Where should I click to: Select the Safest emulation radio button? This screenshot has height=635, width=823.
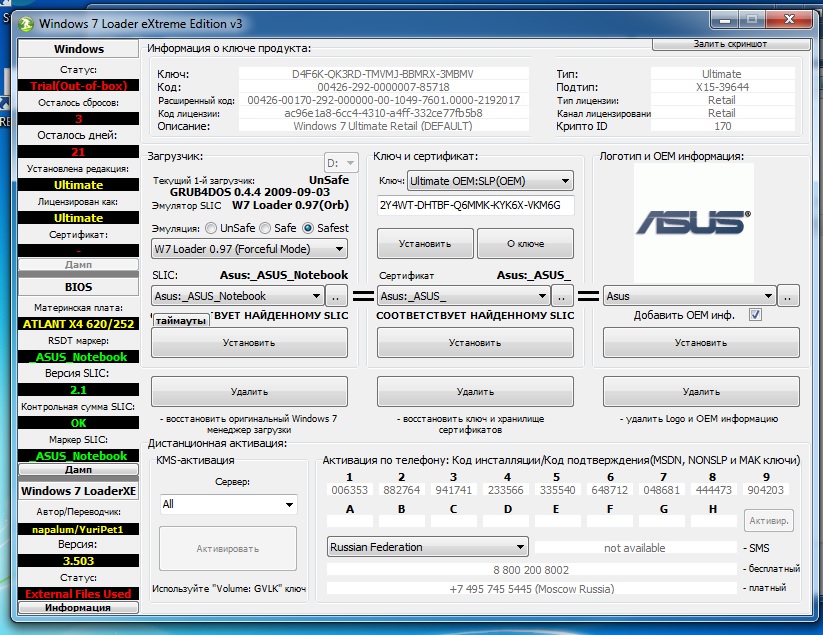click(x=308, y=228)
